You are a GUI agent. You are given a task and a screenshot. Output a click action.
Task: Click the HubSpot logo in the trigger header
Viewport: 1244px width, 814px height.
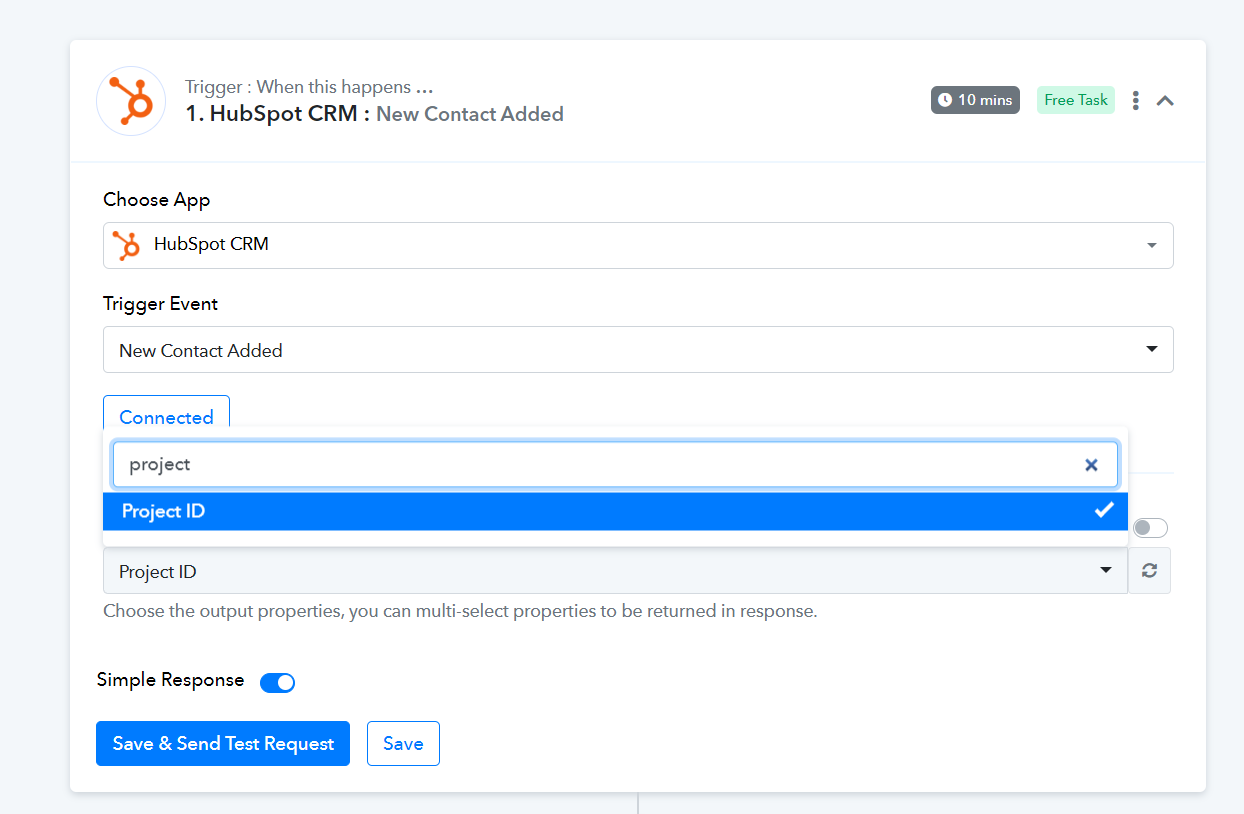(131, 101)
